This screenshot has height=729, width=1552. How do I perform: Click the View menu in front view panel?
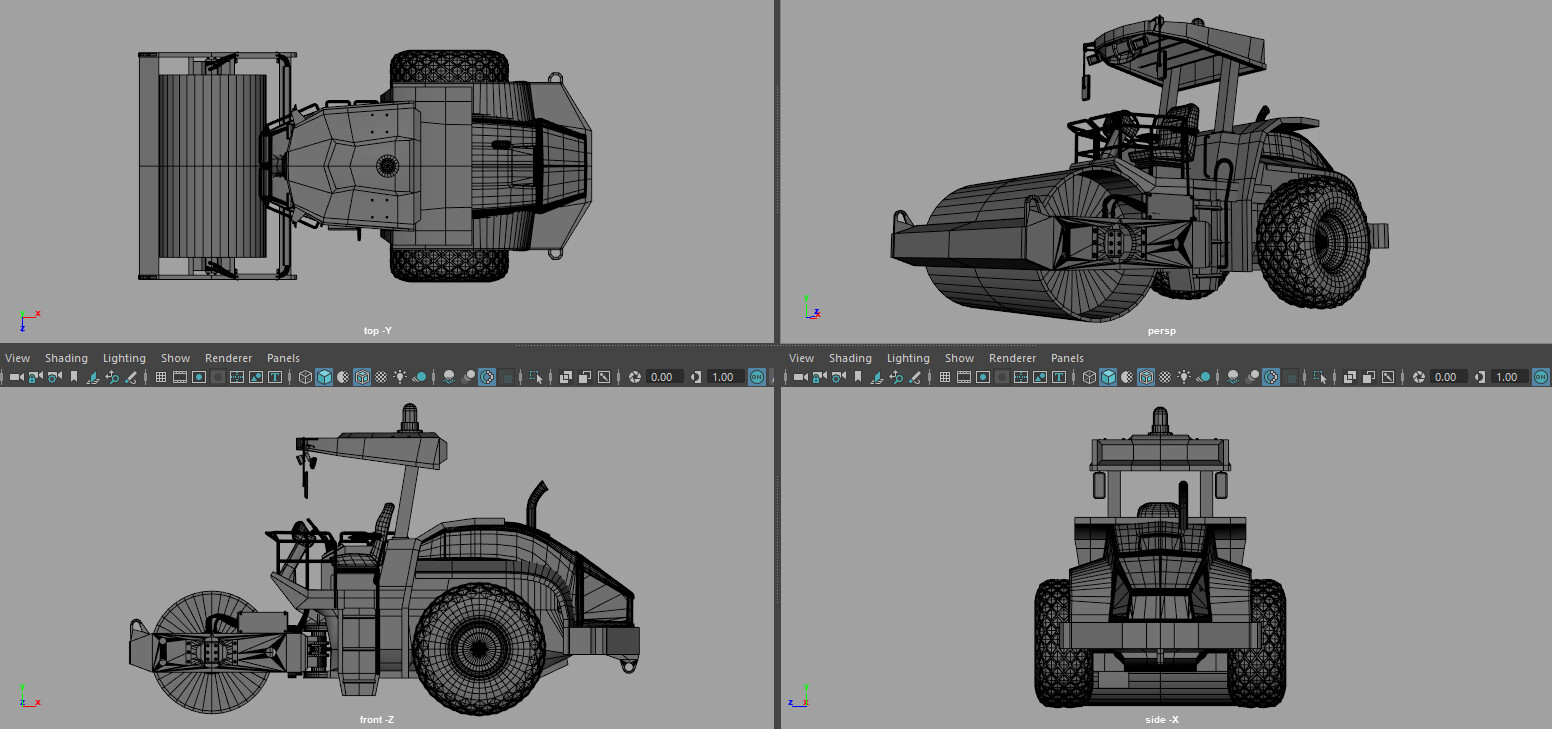(x=17, y=358)
